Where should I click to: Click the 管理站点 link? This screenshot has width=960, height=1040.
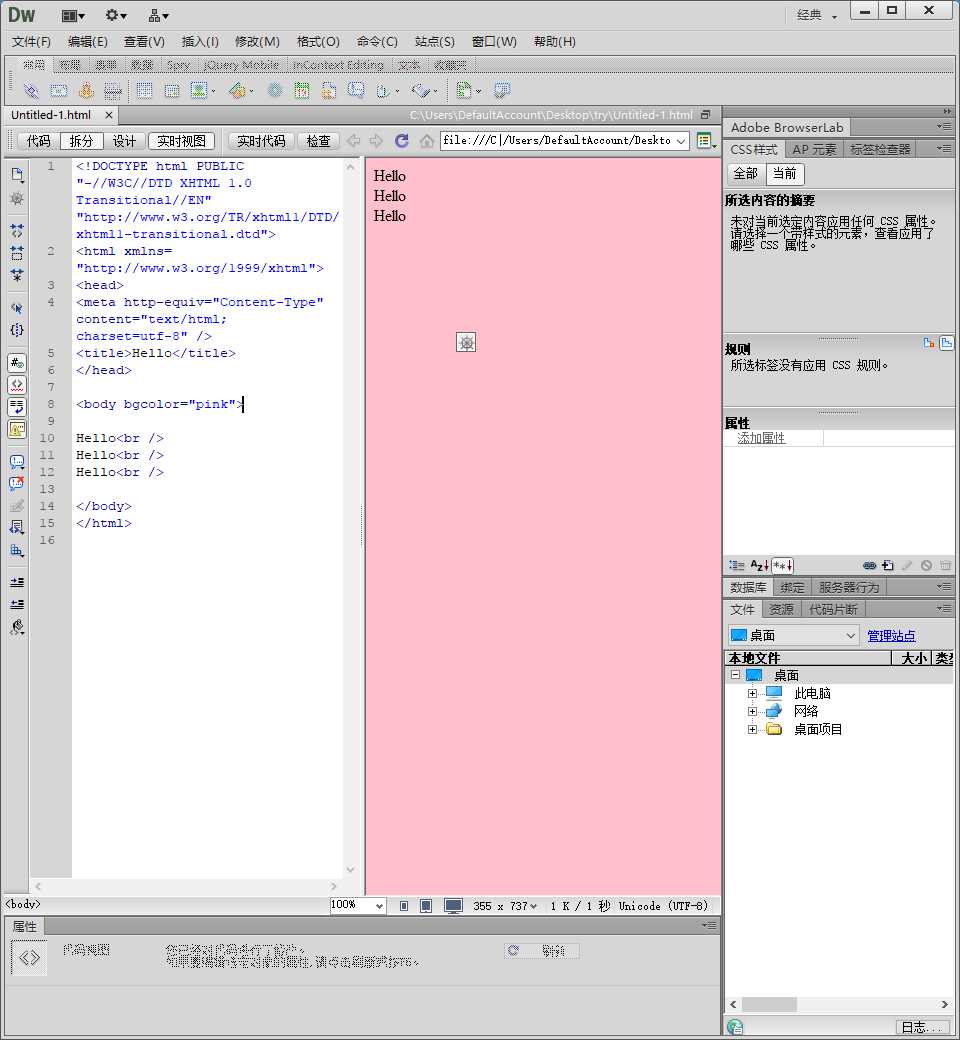click(x=891, y=635)
